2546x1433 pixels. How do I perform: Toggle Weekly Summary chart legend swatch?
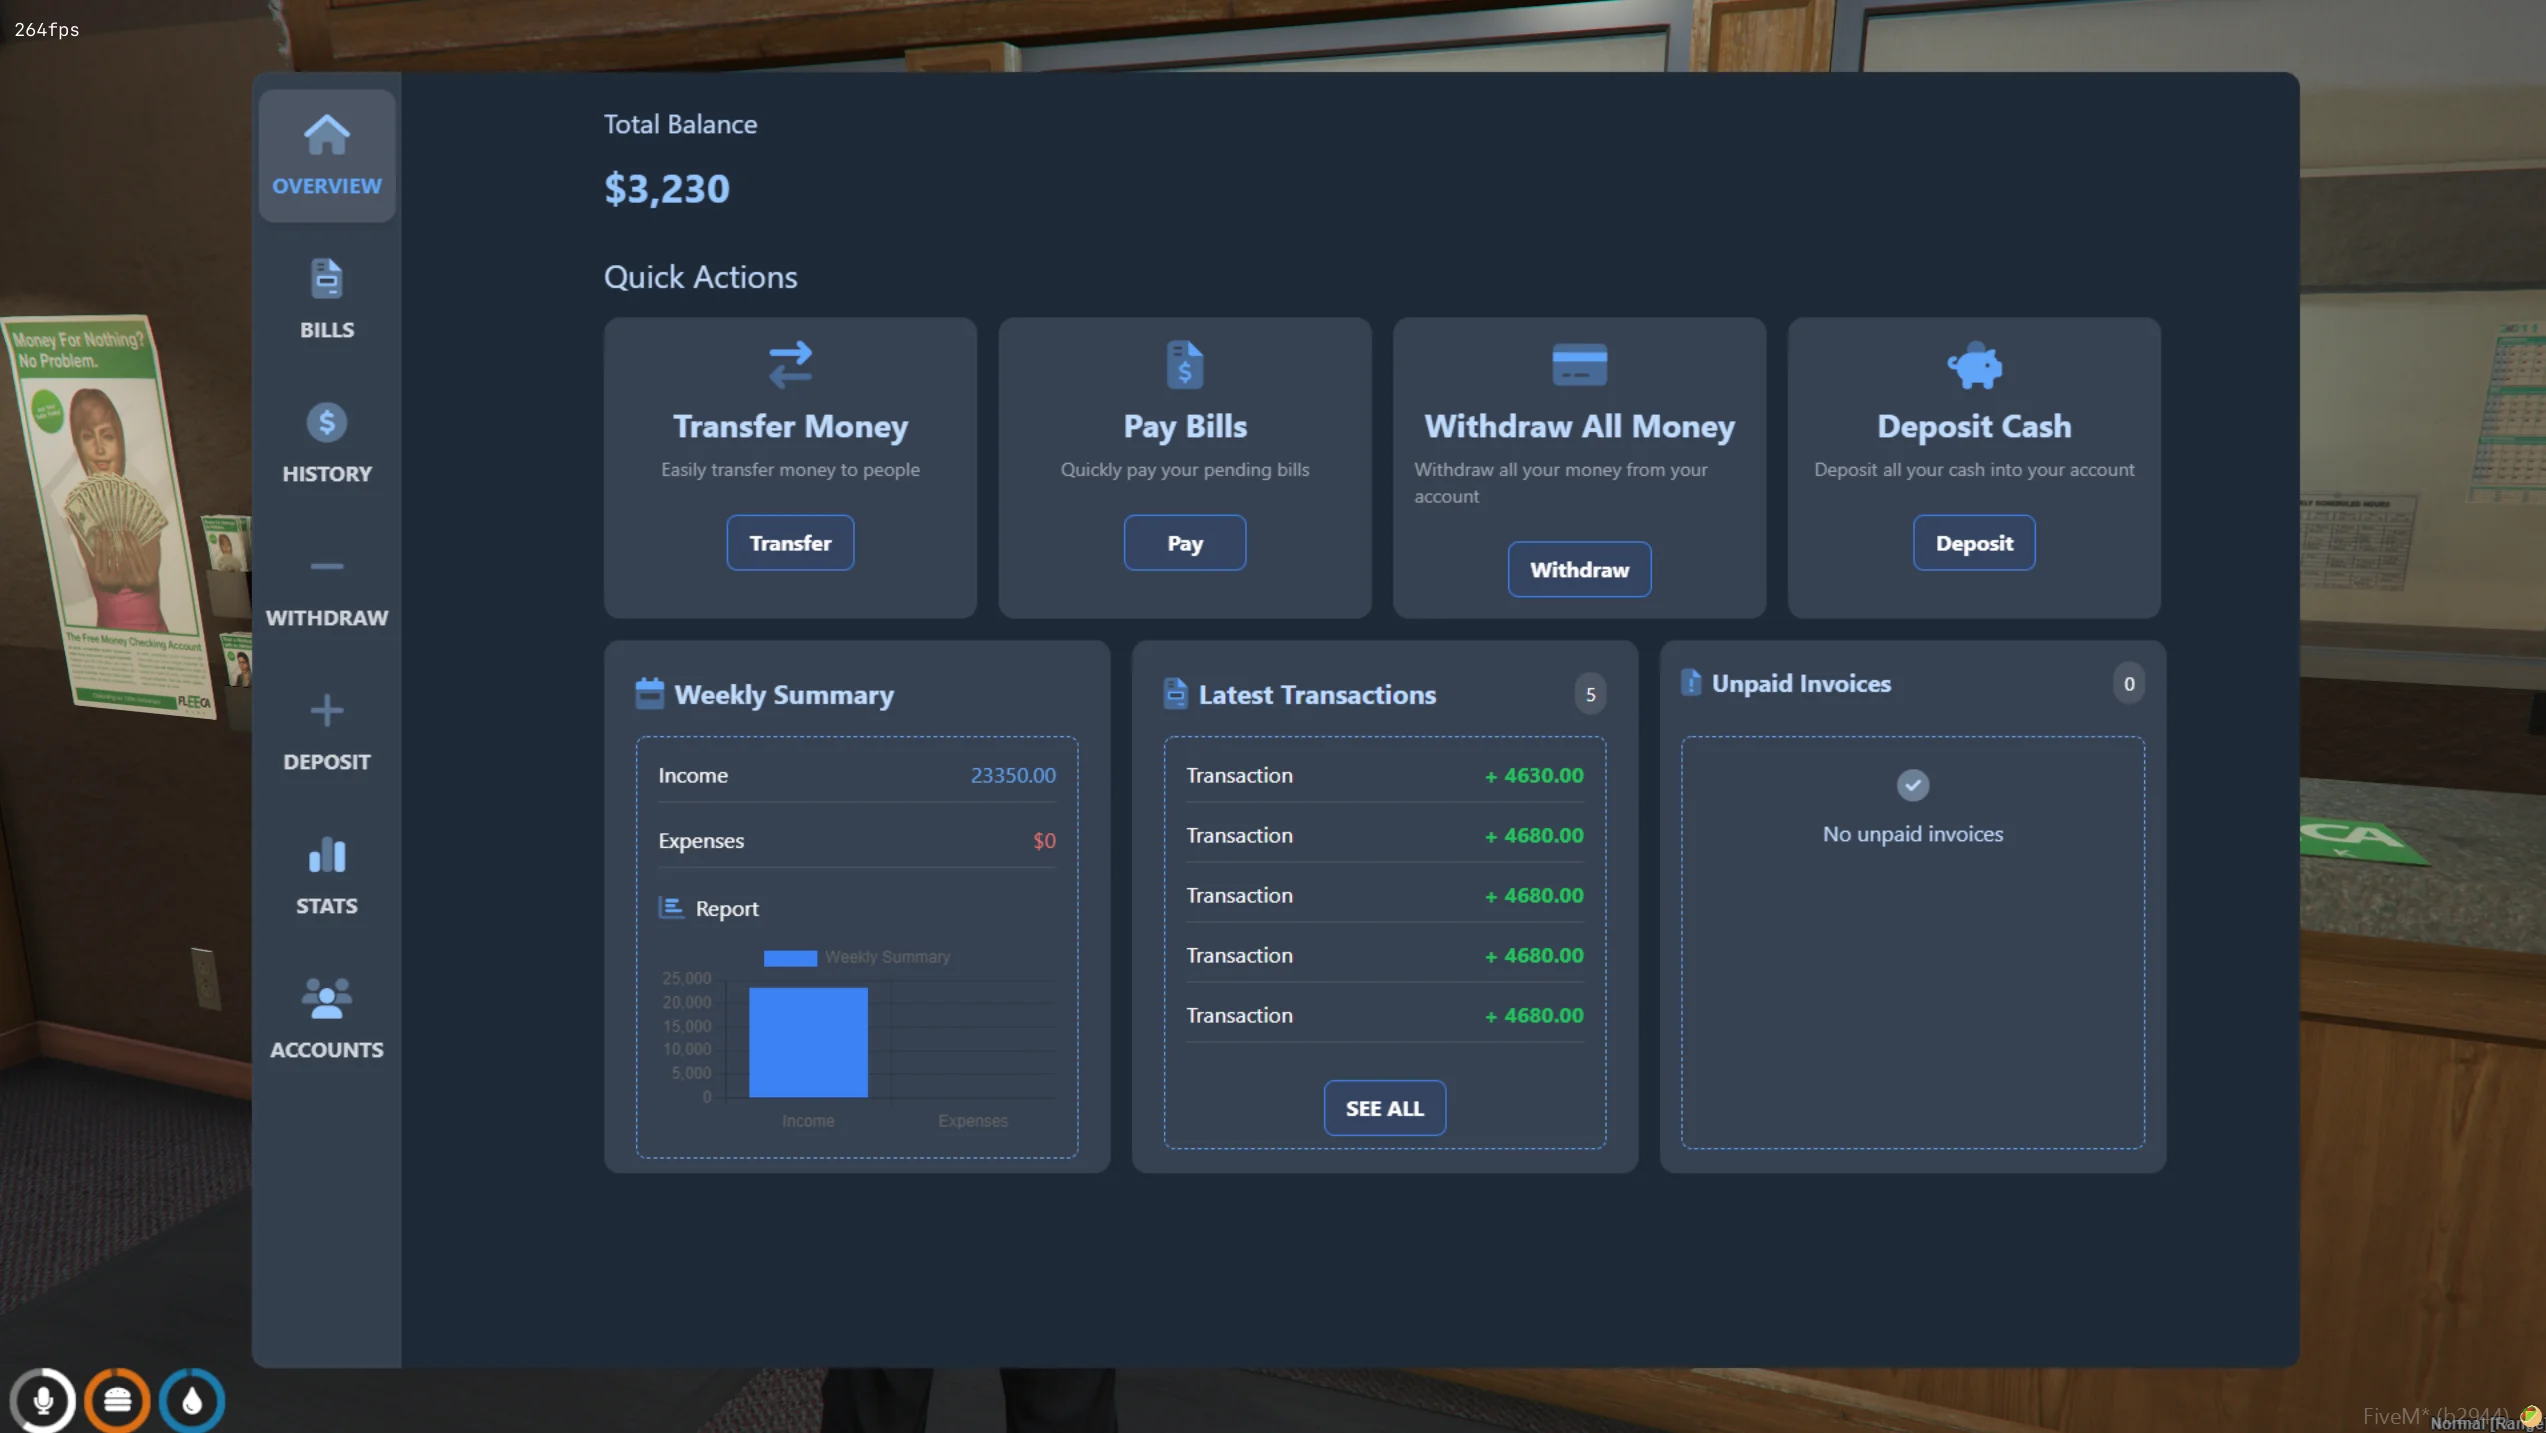(x=789, y=958)
